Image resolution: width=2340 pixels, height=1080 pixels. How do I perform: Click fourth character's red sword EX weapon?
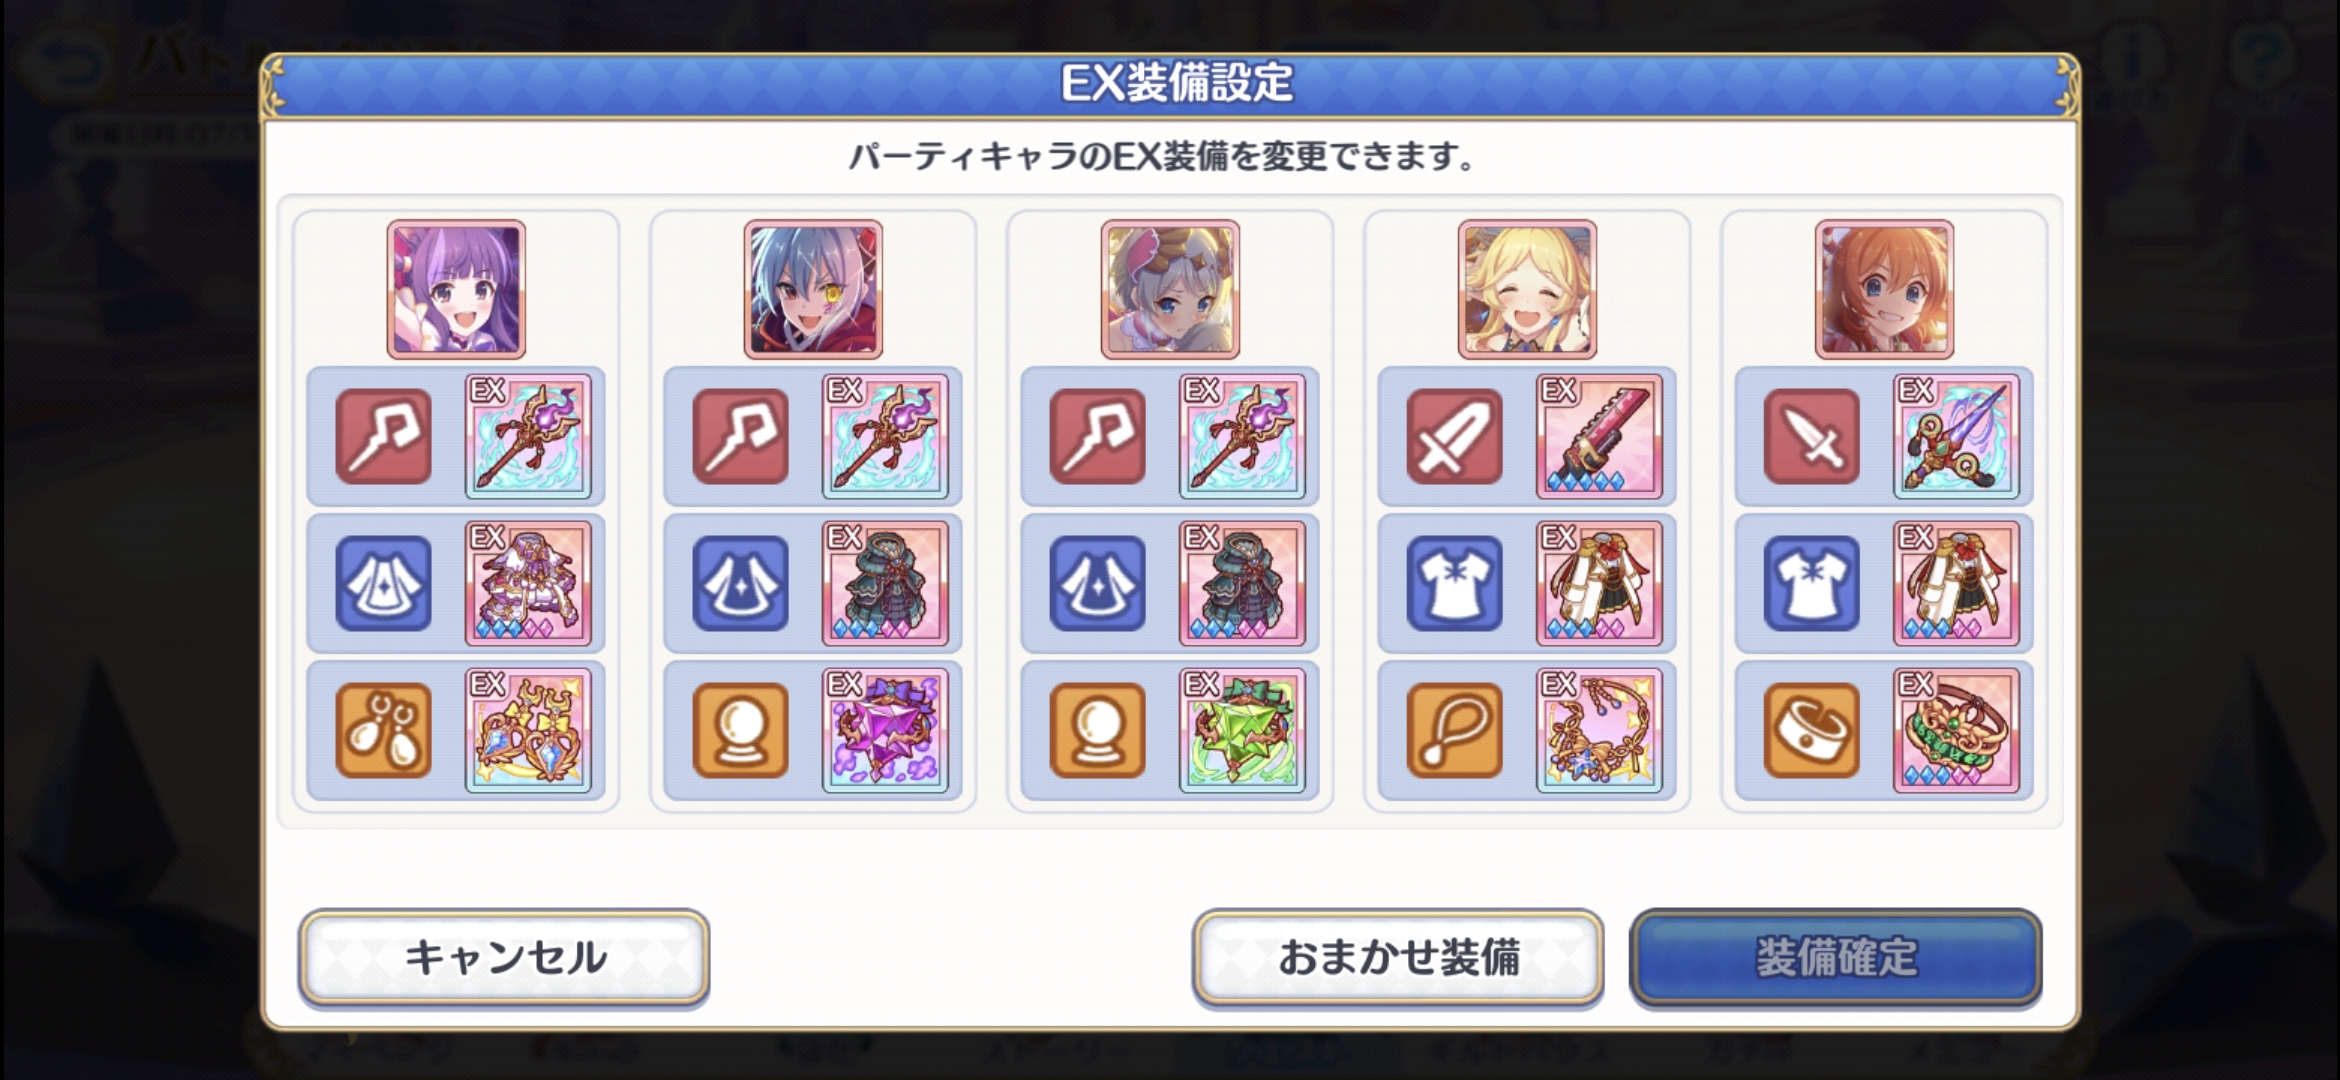coord(1599,437)
